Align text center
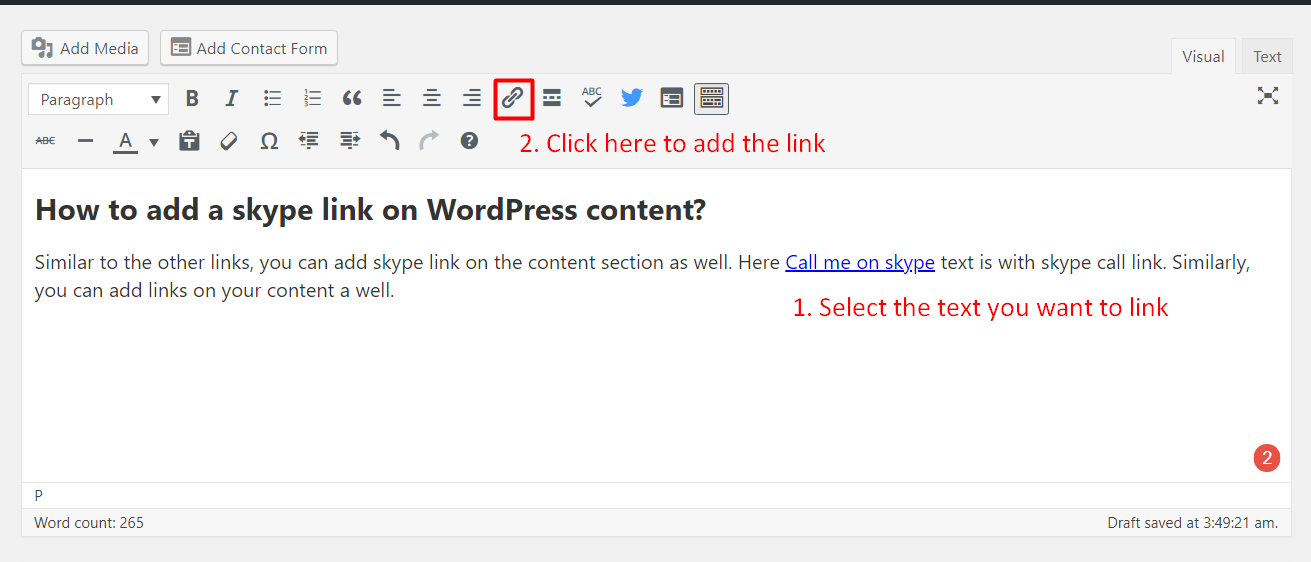Image resolution: width=1311 pixels, height=562 pixels. 432,98
